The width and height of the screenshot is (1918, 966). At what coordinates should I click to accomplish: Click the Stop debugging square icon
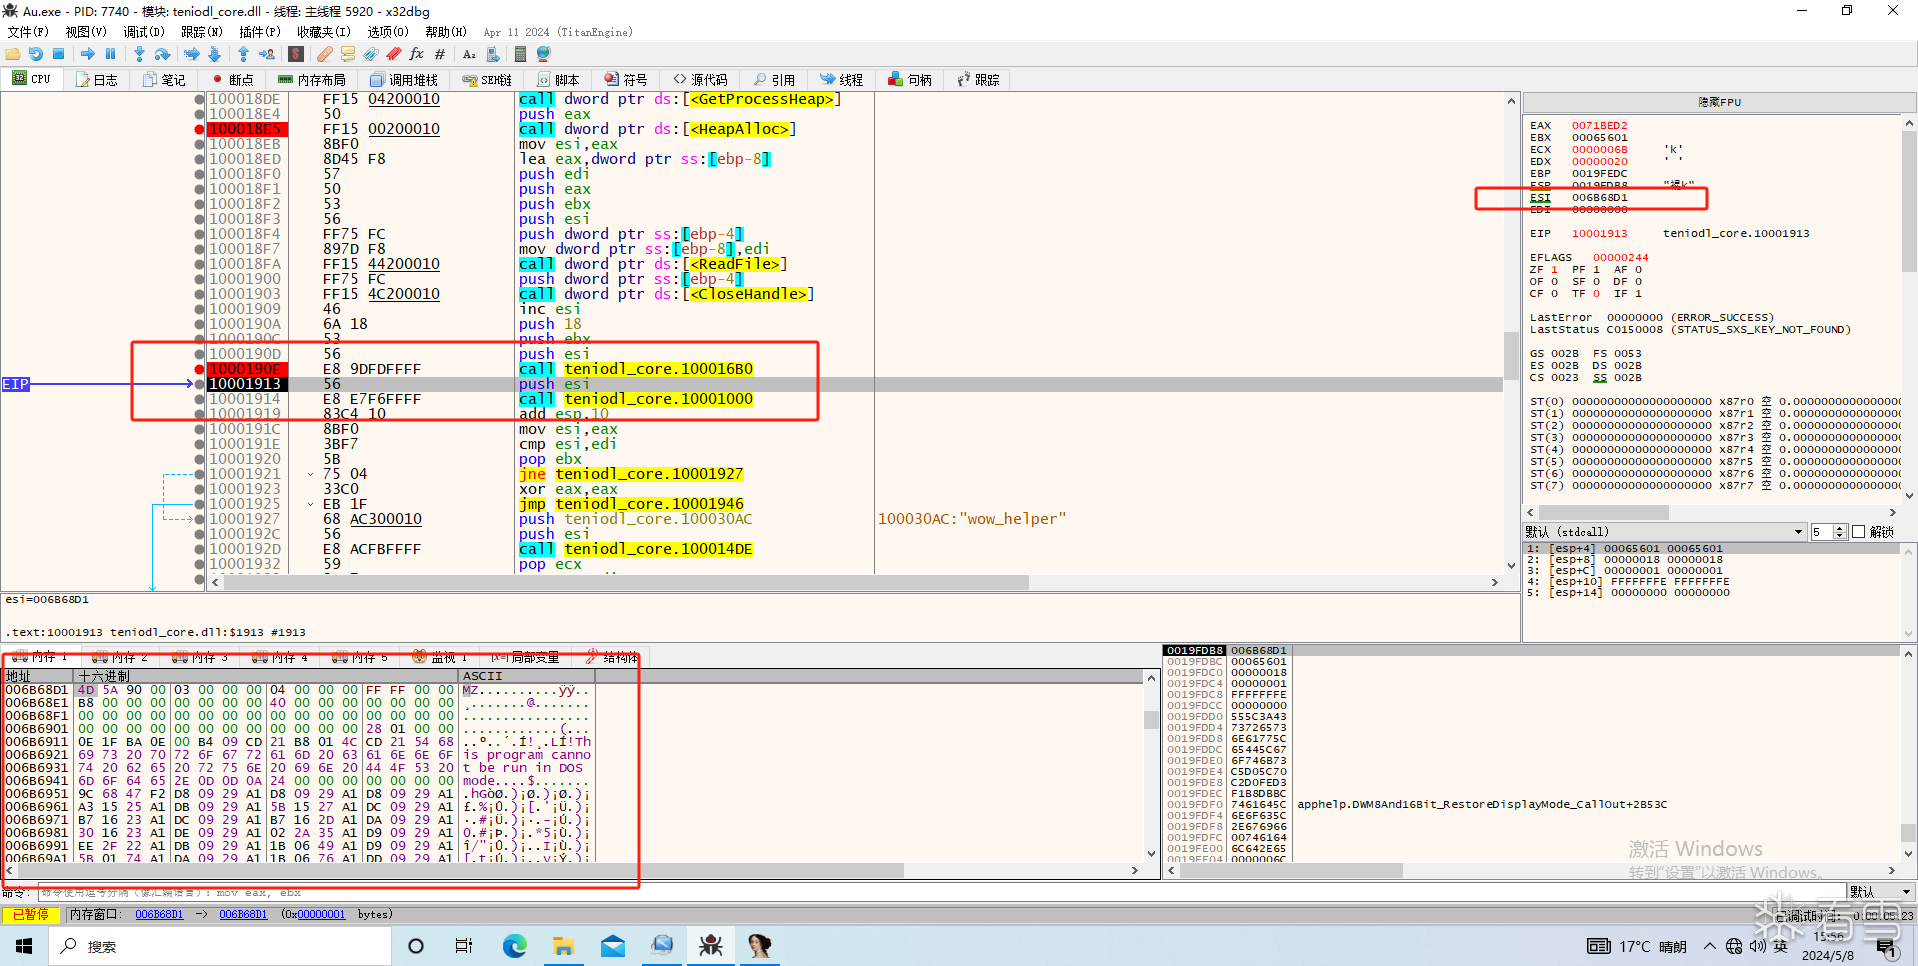[59, 54]
